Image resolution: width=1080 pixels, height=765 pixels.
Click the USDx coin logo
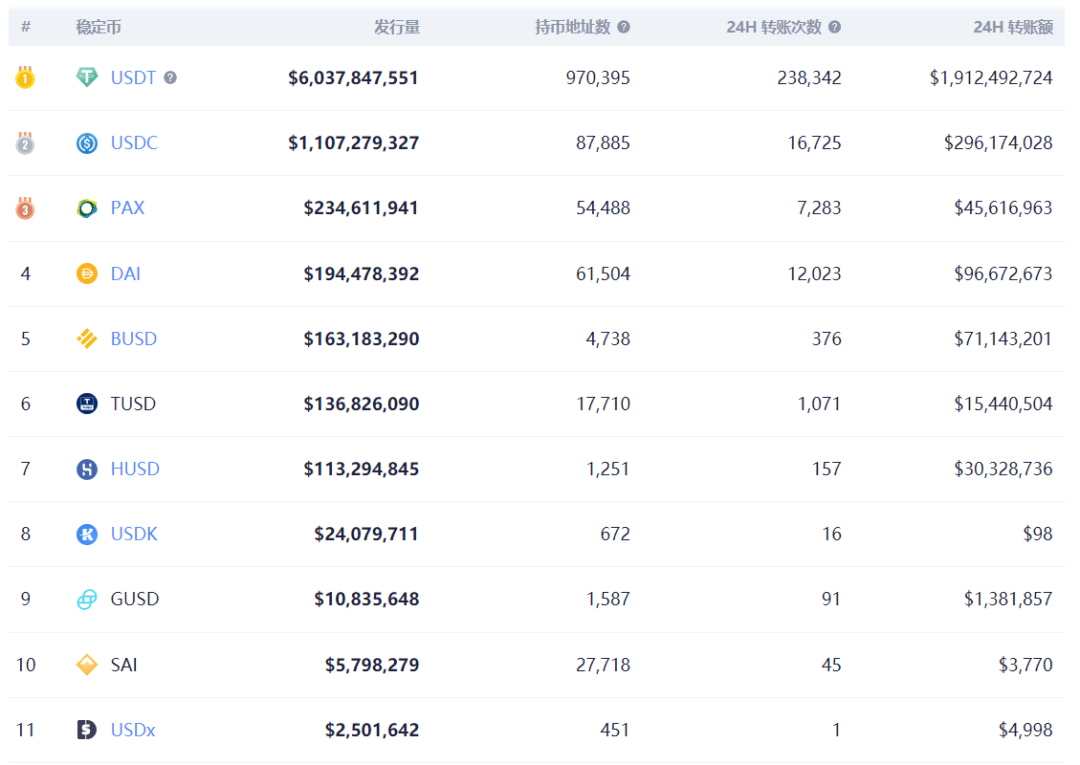(x=87, y=729)
